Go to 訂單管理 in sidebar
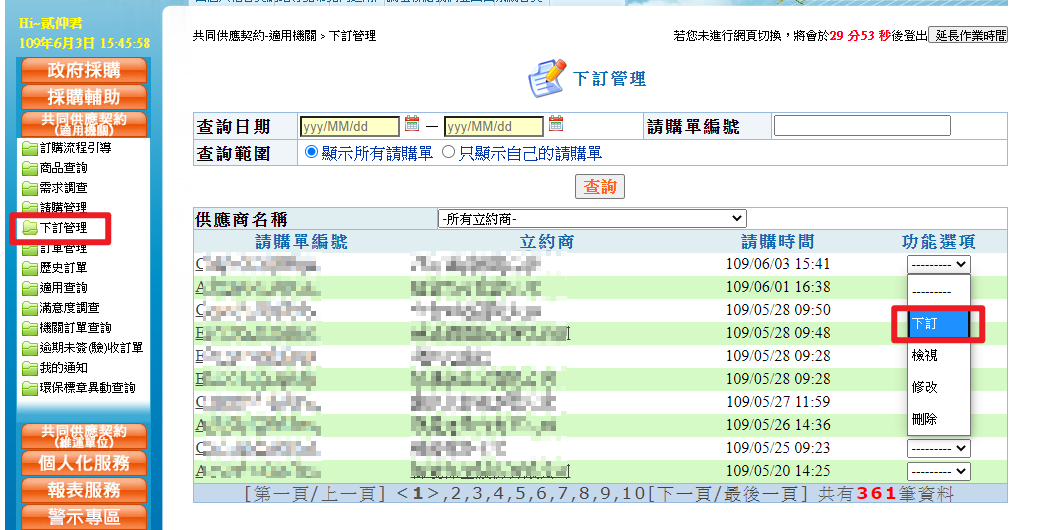 click(x=63, y=248)
